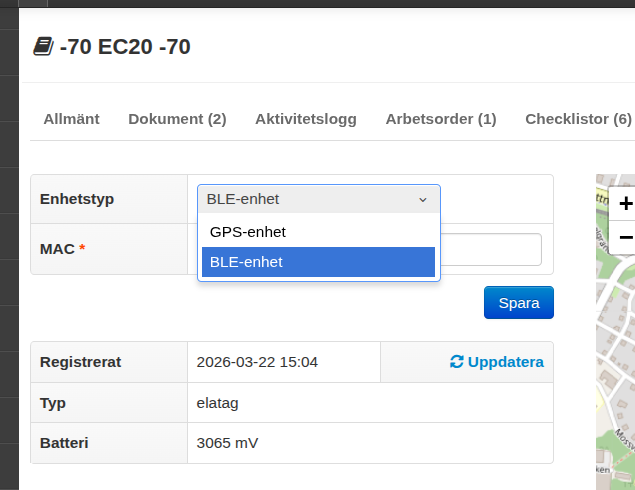Click the Registrerat timestamp value
This screenshot has width=635, height=490.
pyautogui.click(x=257, y=362)
